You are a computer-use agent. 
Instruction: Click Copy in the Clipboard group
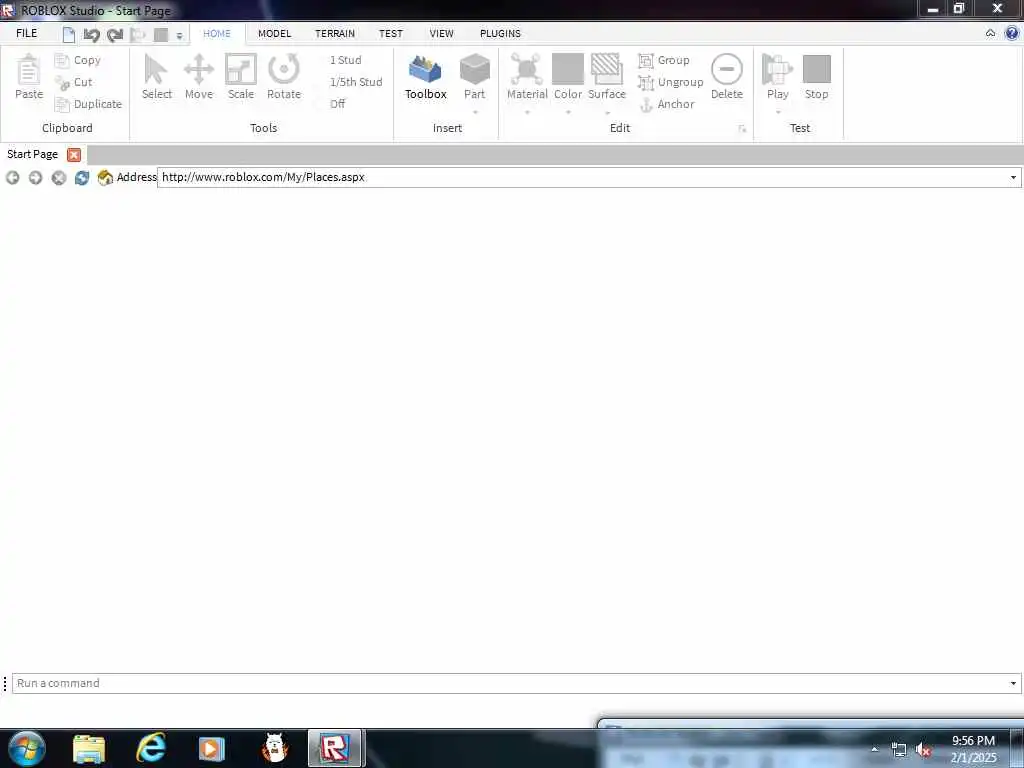point(78,60)
